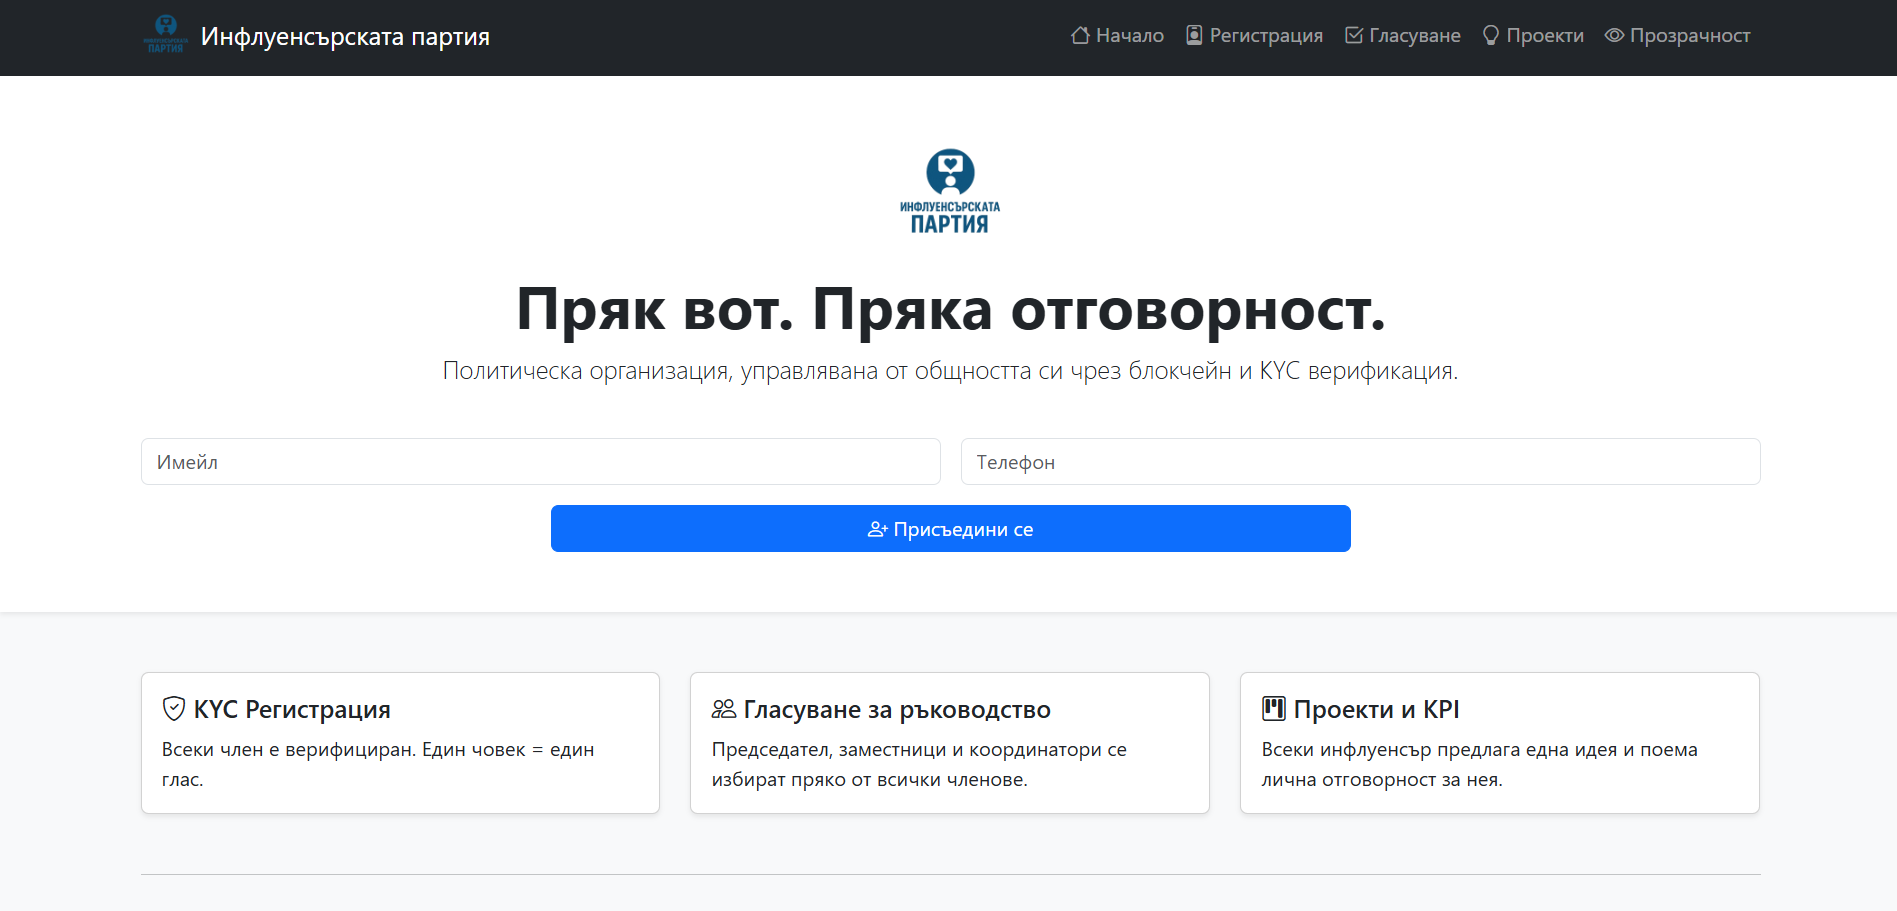Focus the Имейл input field
Screen dimensions: 1897x911
(541, 461)
